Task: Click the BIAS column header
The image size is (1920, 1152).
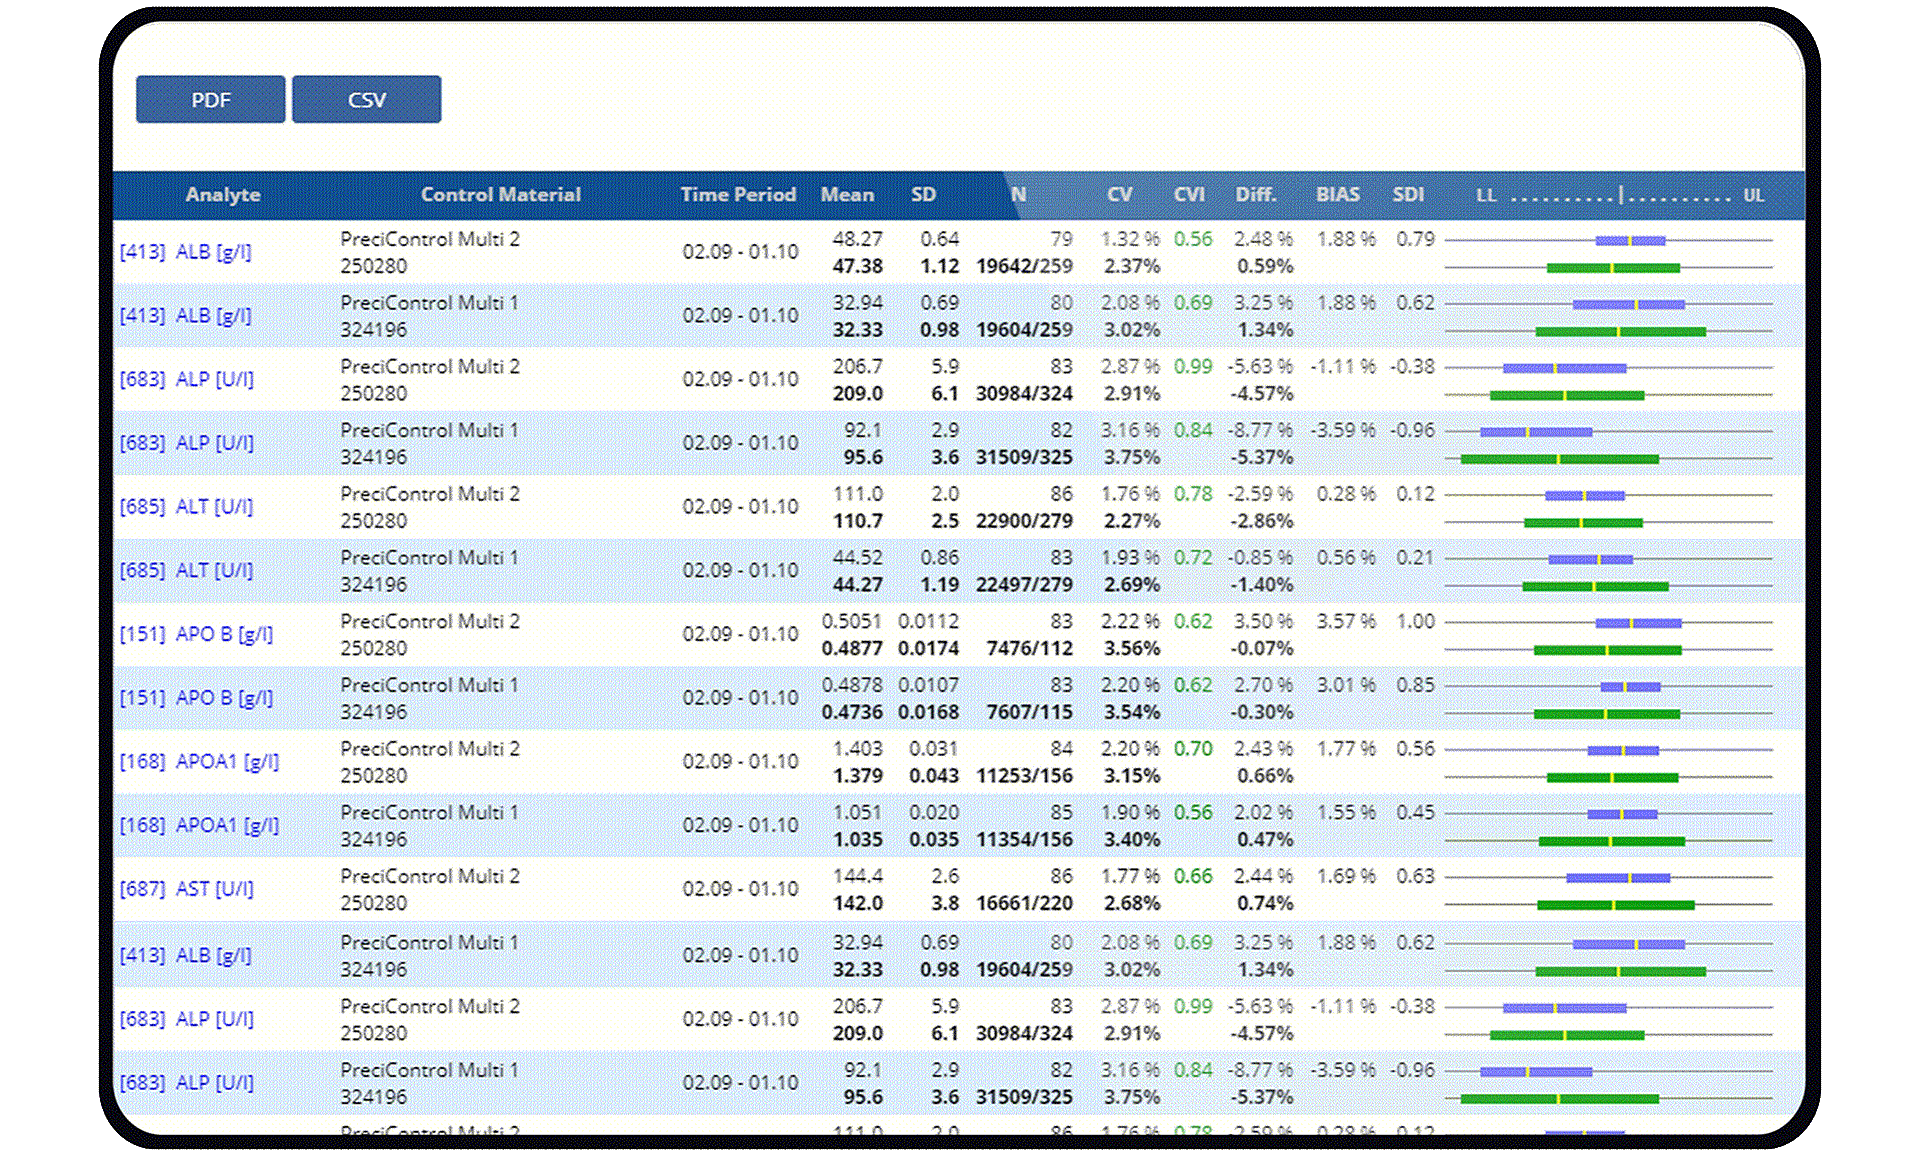Action: click(x=1338, y=195)
